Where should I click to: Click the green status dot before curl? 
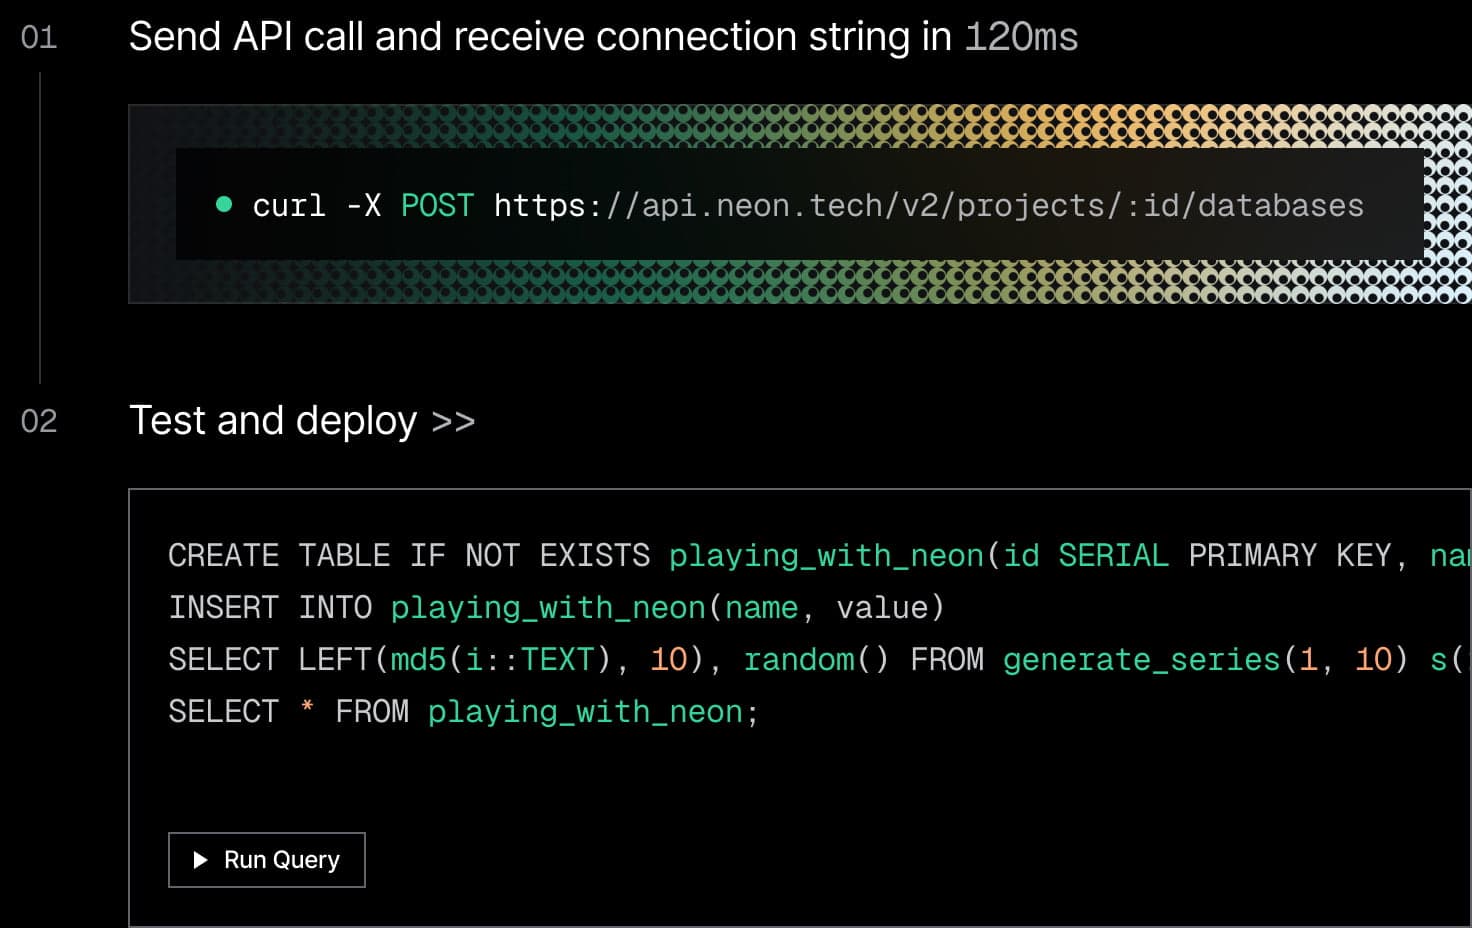click(224, 205)
